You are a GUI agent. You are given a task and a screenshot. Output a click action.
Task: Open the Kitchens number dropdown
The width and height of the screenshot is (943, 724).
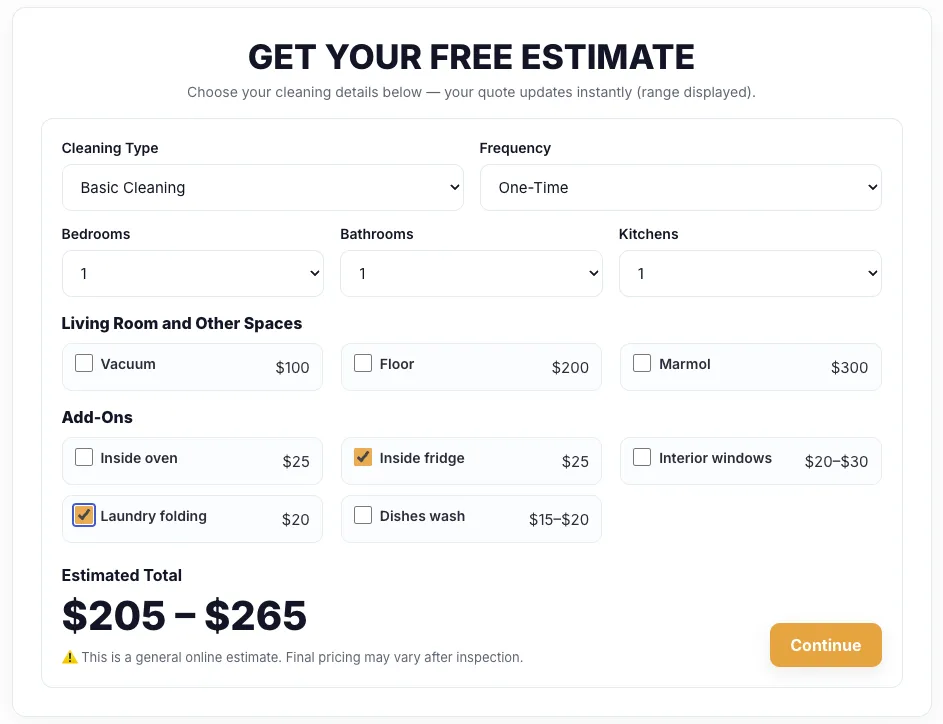point(750,273)
